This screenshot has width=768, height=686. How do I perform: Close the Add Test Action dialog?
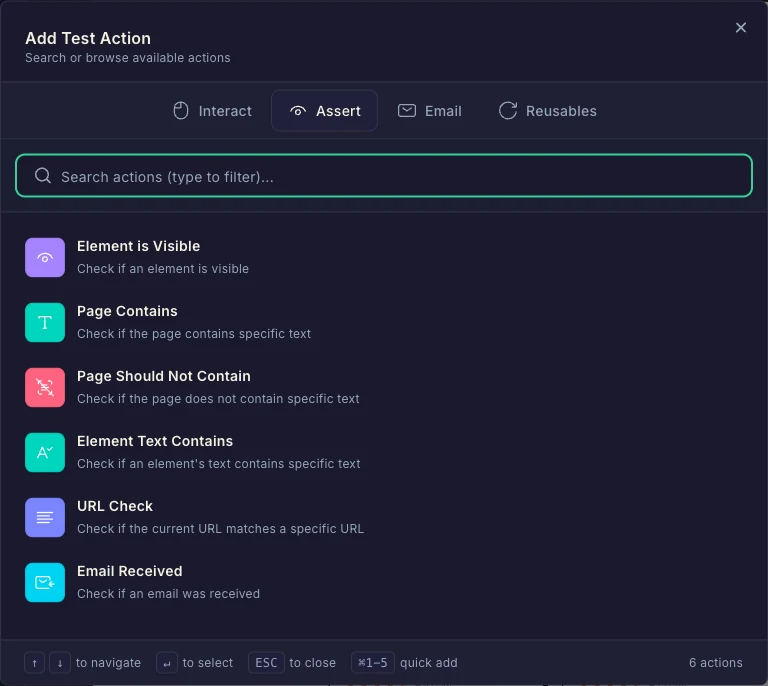[x=741, y=27]
